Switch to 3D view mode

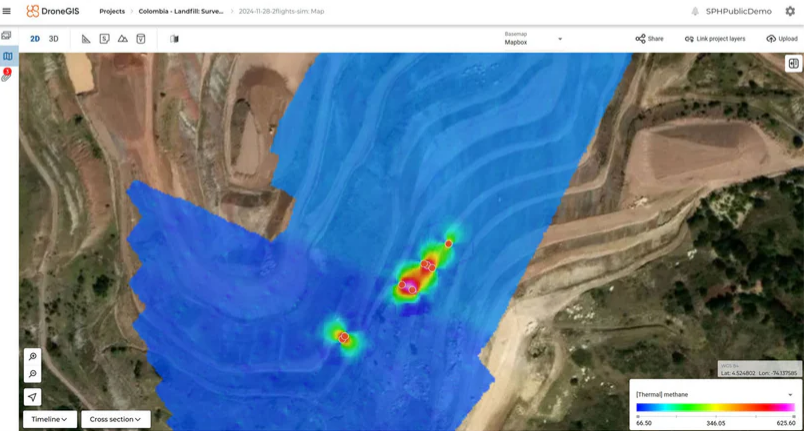(x=54, y=39)
